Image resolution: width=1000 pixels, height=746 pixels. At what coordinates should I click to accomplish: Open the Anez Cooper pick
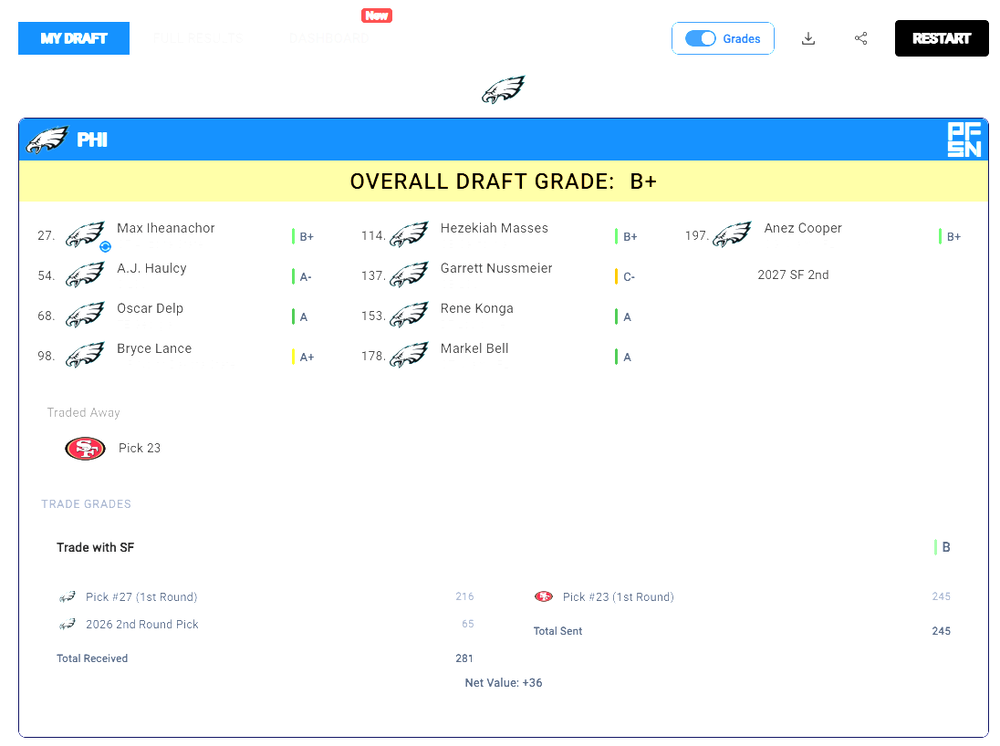coord(803,228)
